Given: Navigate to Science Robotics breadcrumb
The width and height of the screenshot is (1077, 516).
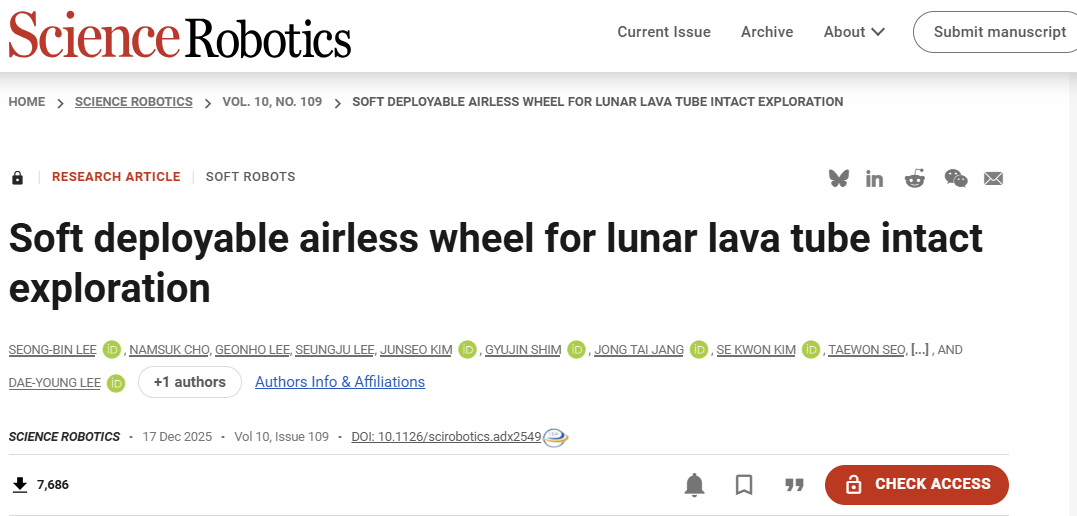Looking at the screenshot, I should pyautogui.click(x=134, y=102).
